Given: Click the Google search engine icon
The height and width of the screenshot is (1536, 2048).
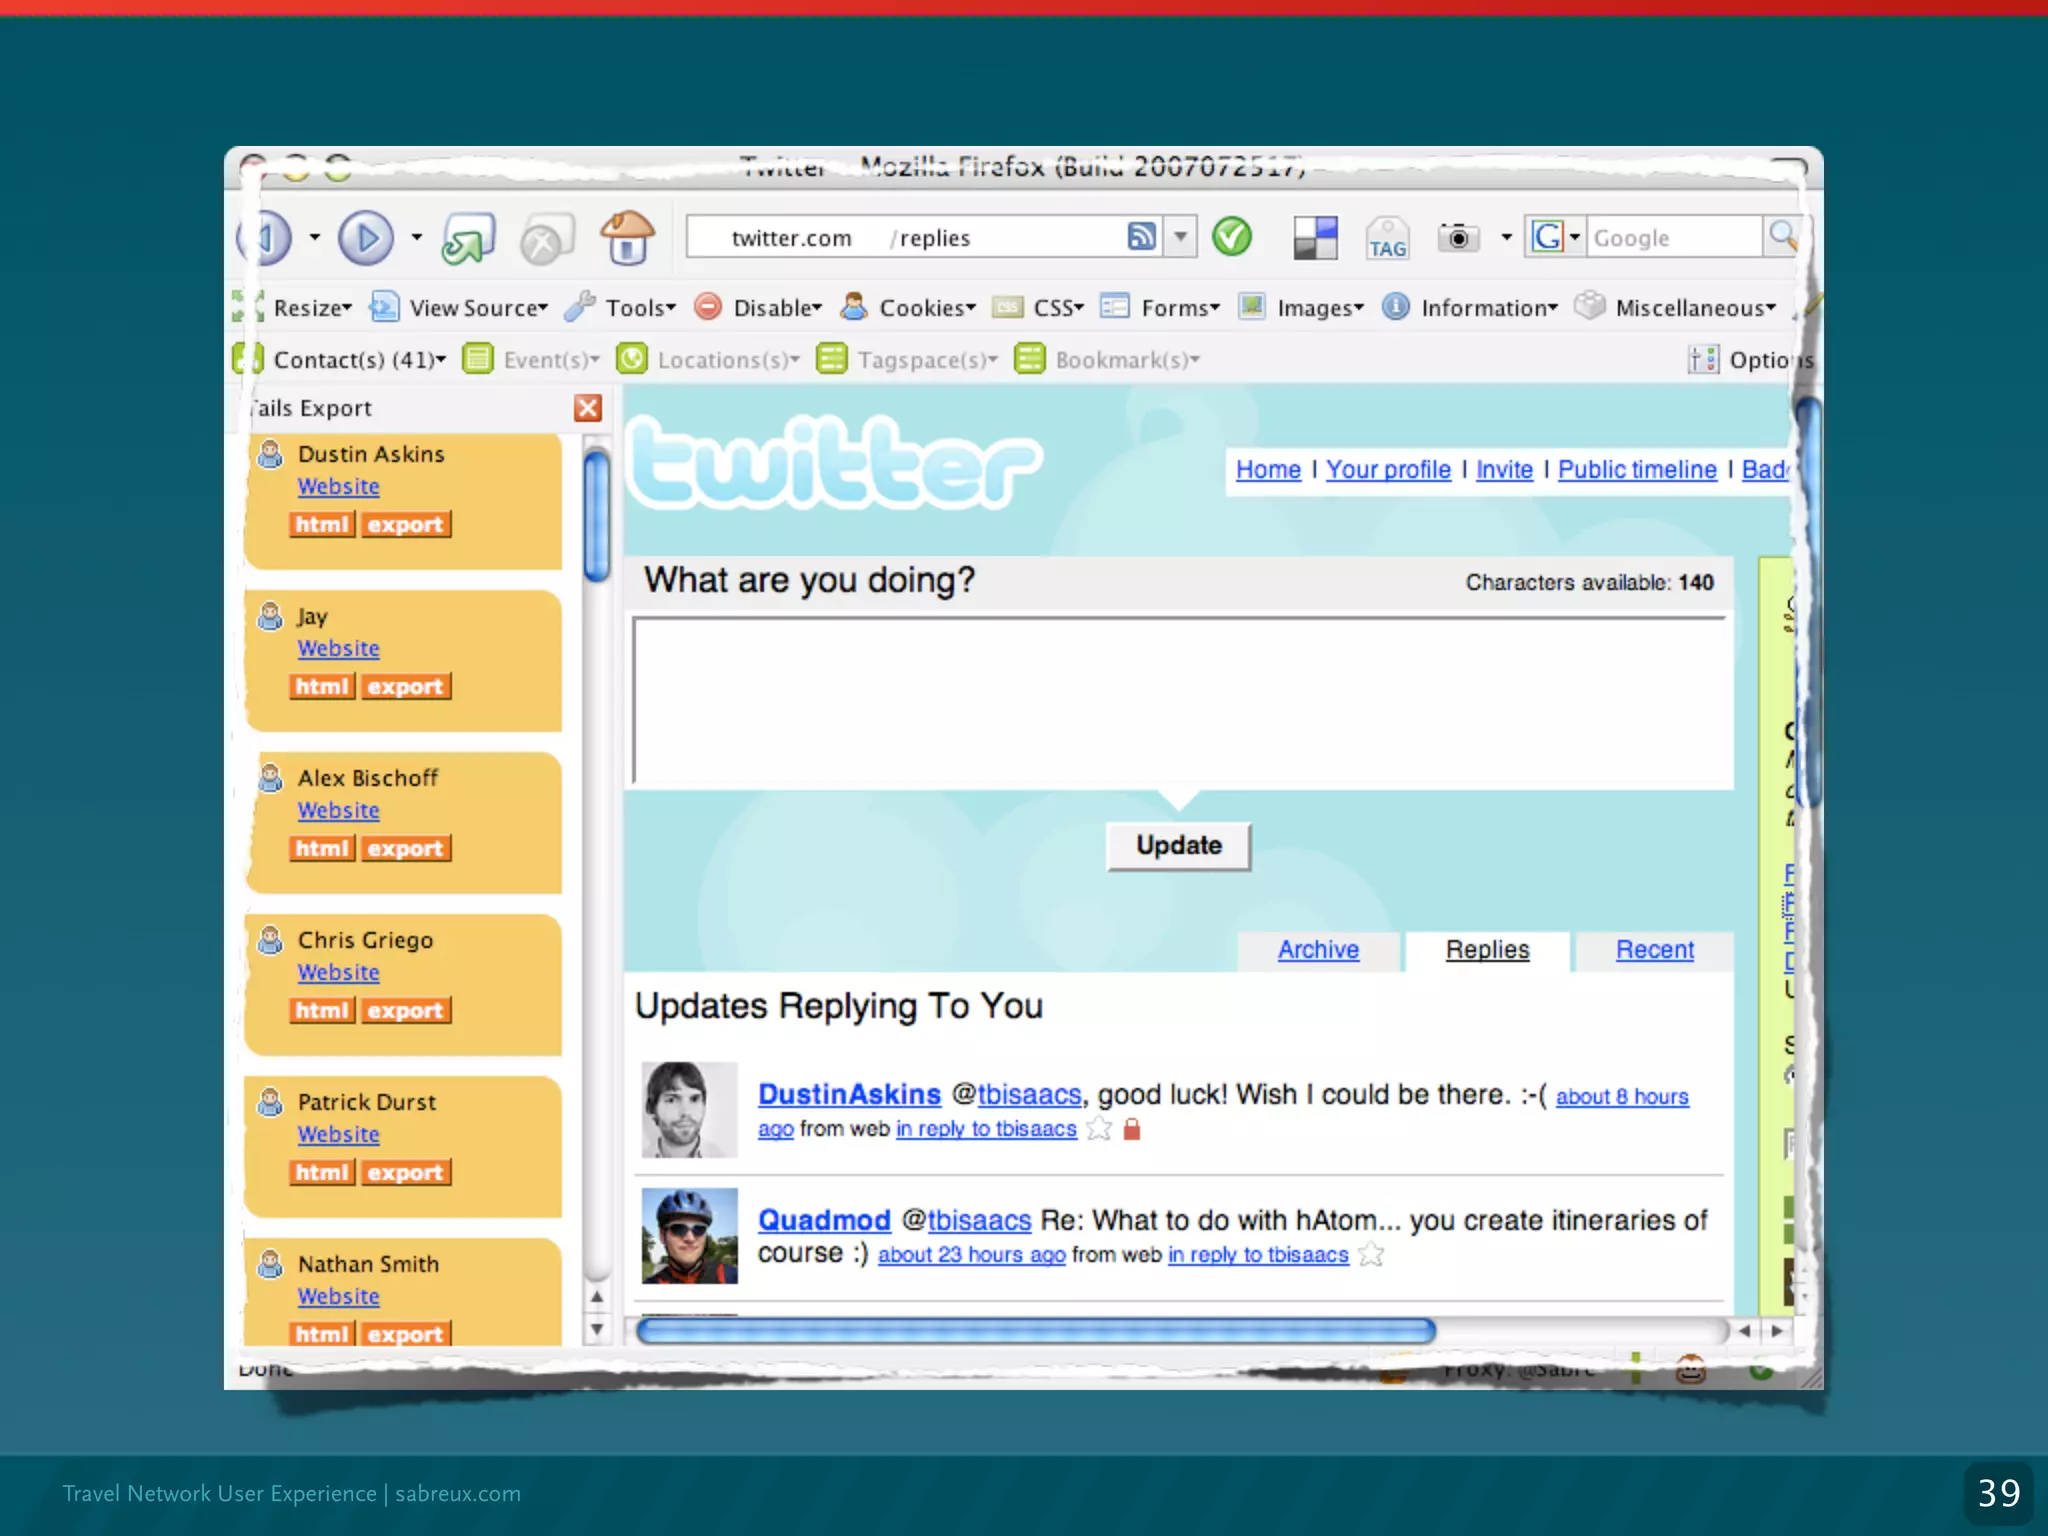Looking at the screenshot, I should (1547, 237).
